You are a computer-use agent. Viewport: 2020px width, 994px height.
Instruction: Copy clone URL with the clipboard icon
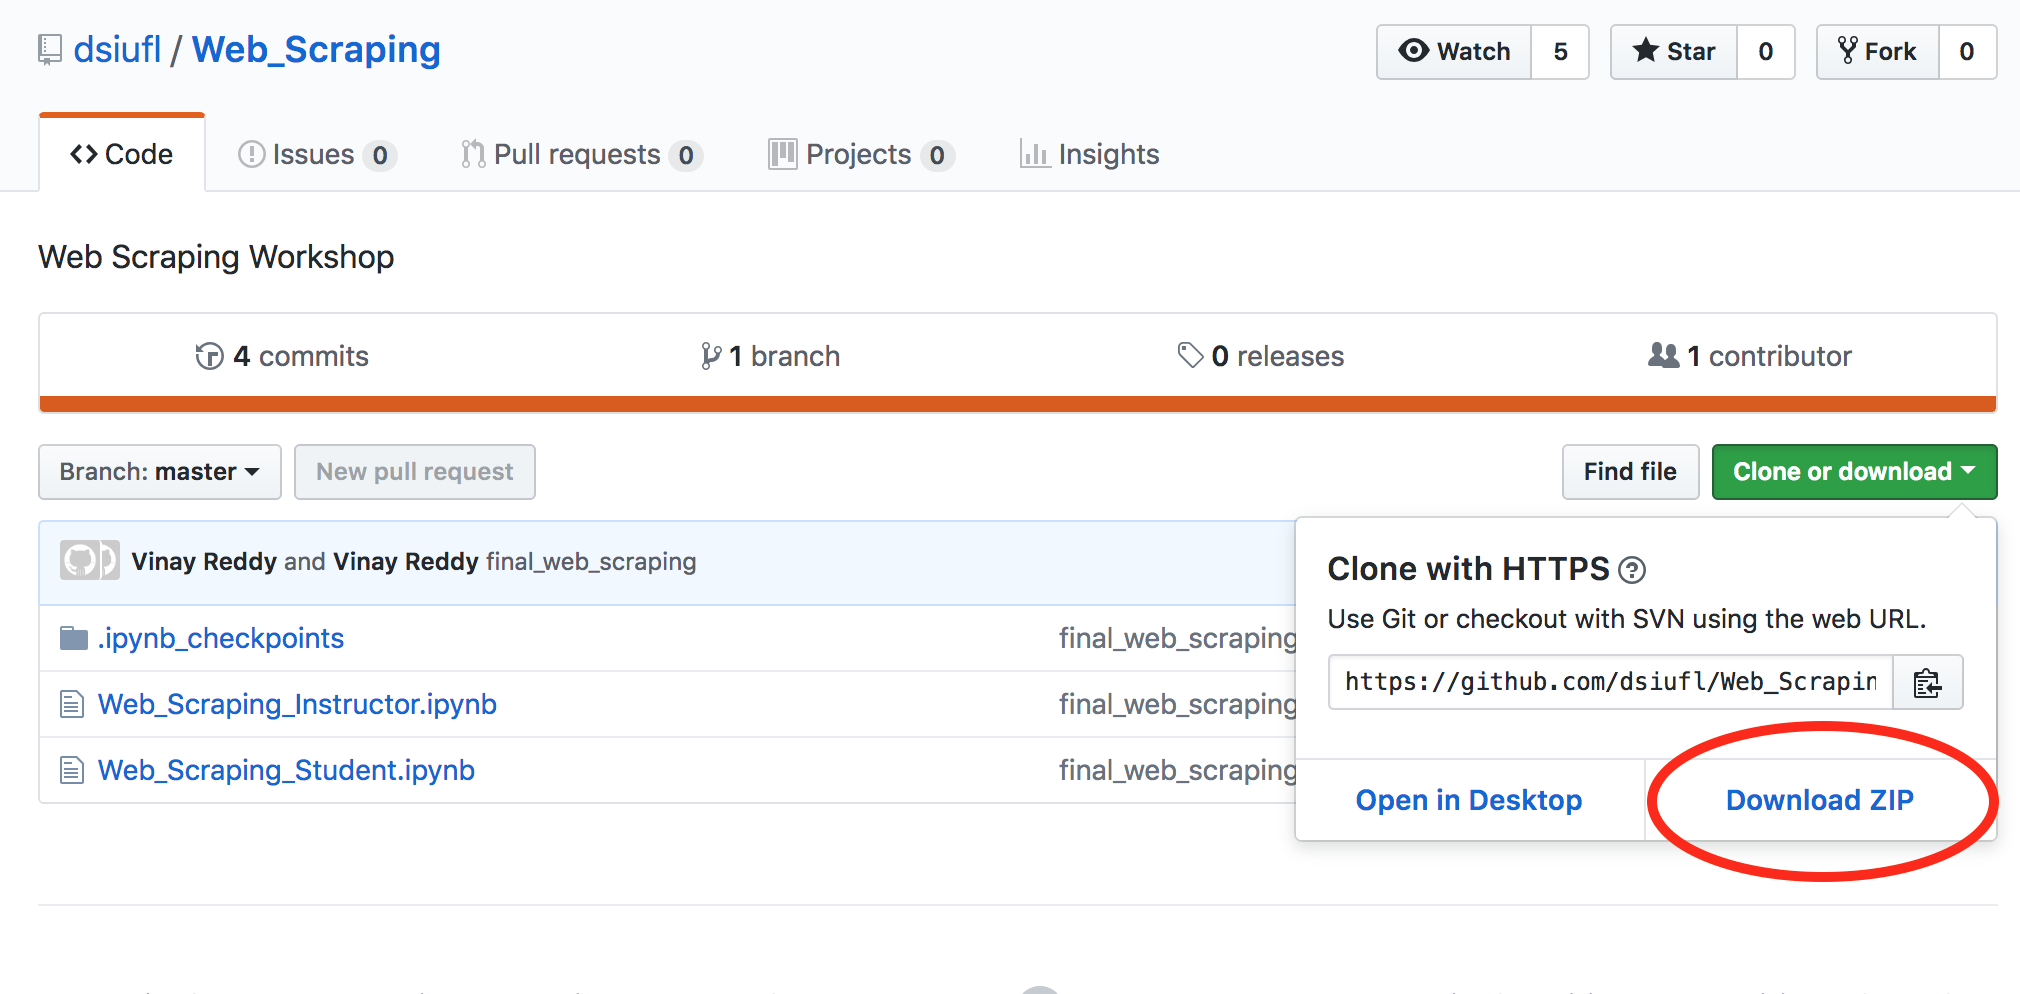pos(1927,683)
